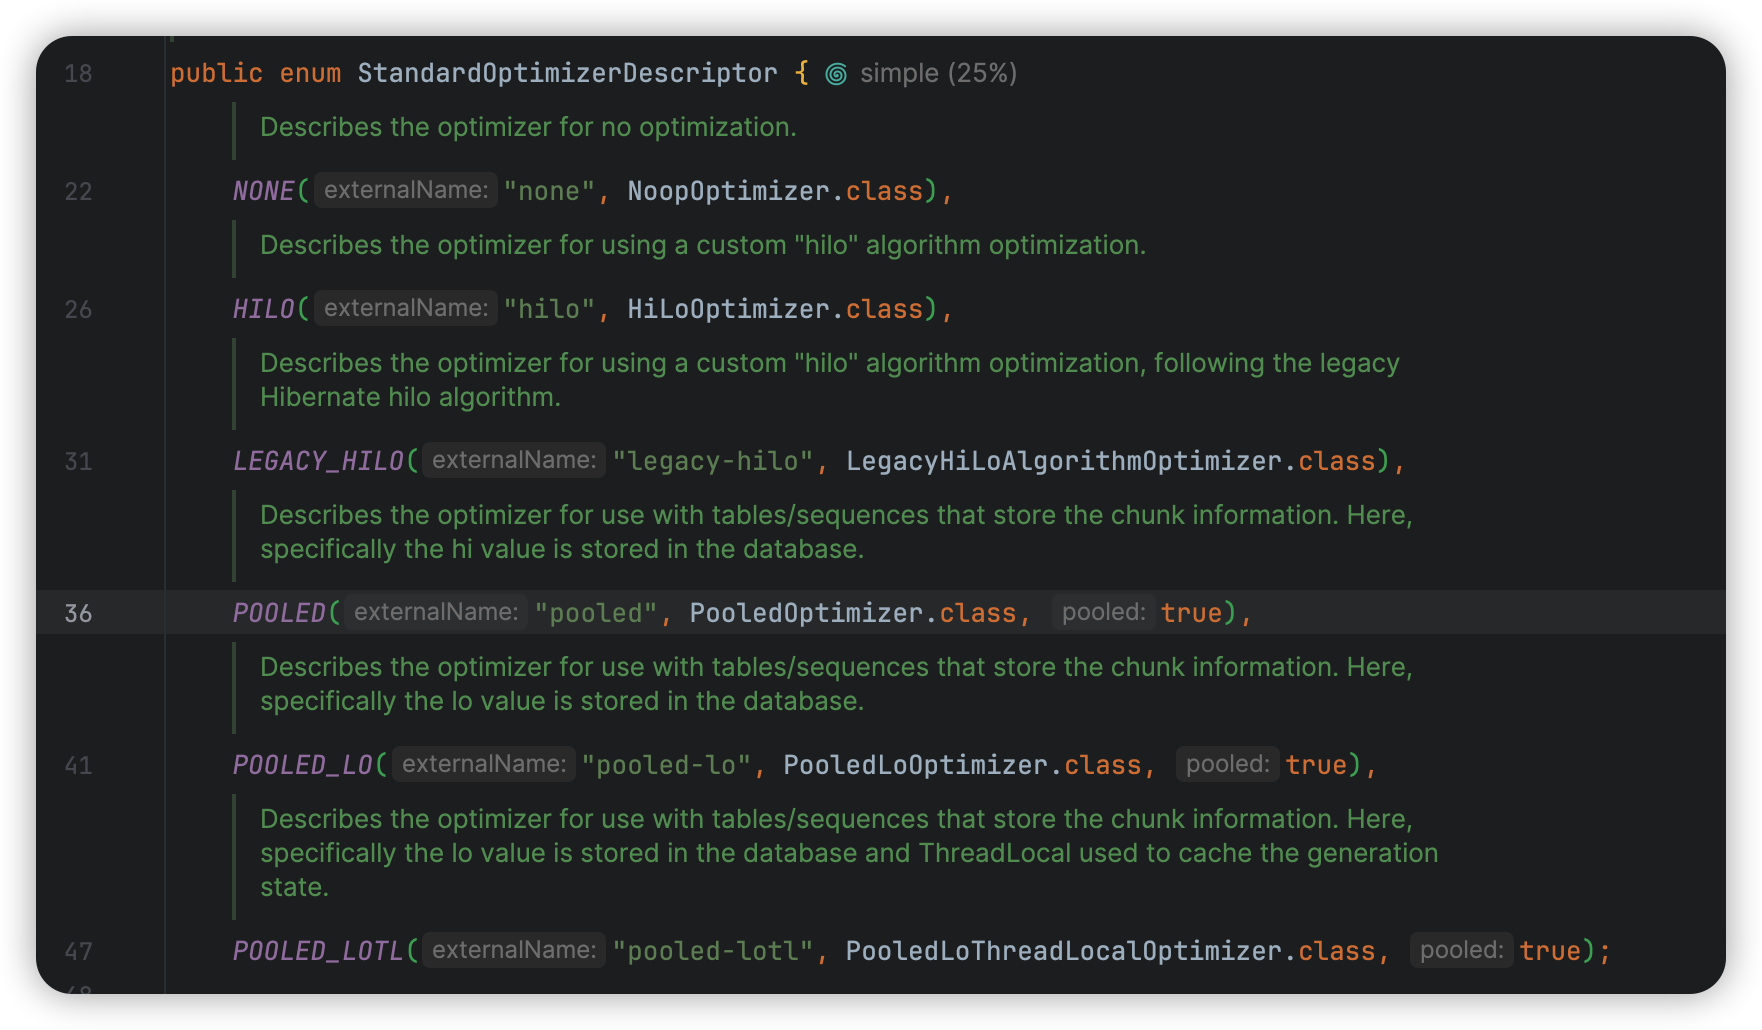Click externalName hint on the POOLED_LOTL line

click(514, 950)
